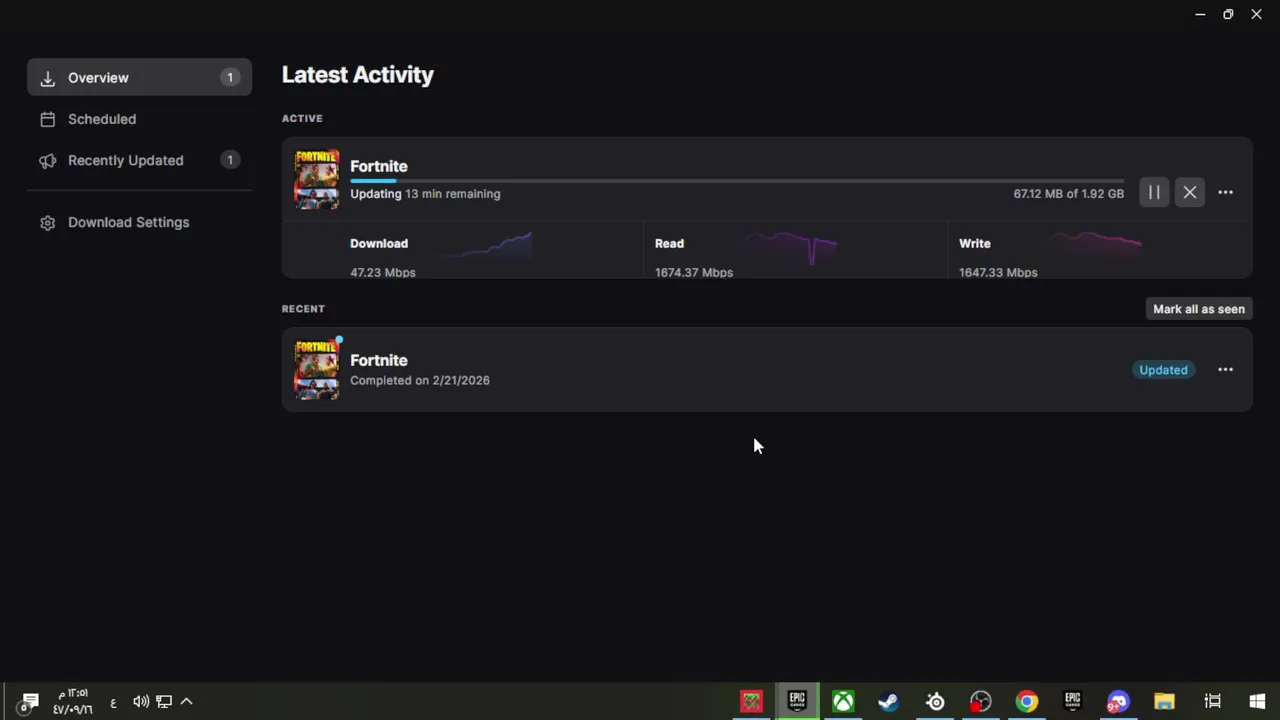Screen dimensions: 1280x720
Task: Open Xbox app from taskbar
Action: click(x=843, y=702)
